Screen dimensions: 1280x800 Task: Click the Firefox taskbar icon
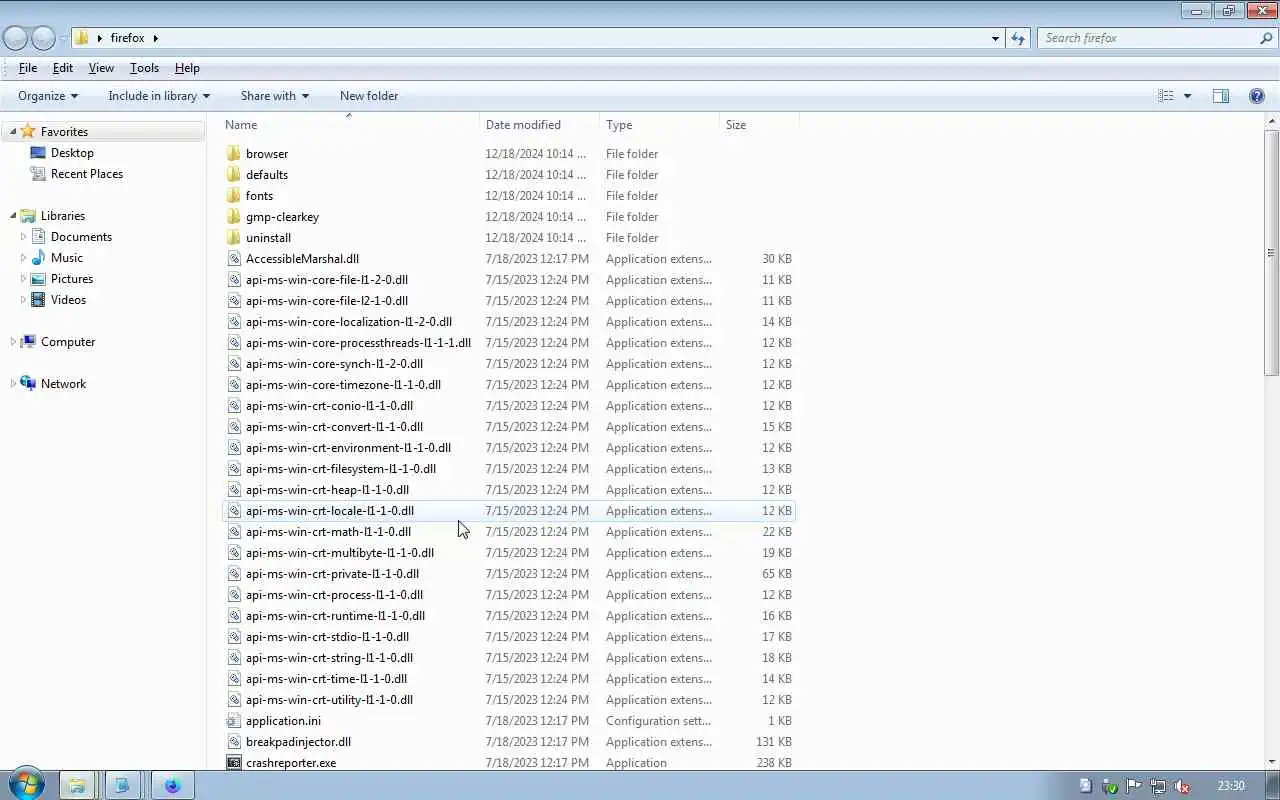pyautogui.click(x=172, y=785)
